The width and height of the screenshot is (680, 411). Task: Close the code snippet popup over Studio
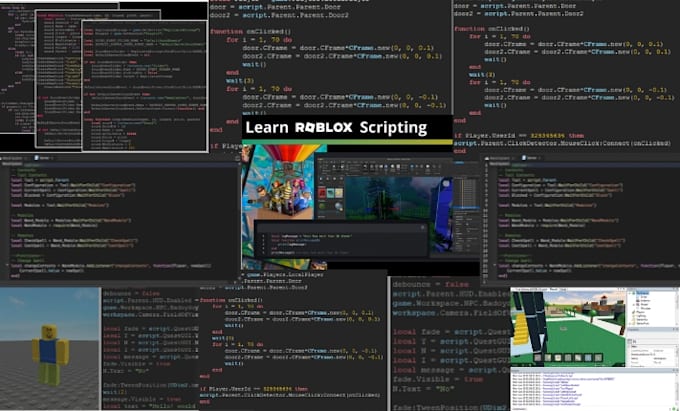pyautogui.click(x=422, y=228)
